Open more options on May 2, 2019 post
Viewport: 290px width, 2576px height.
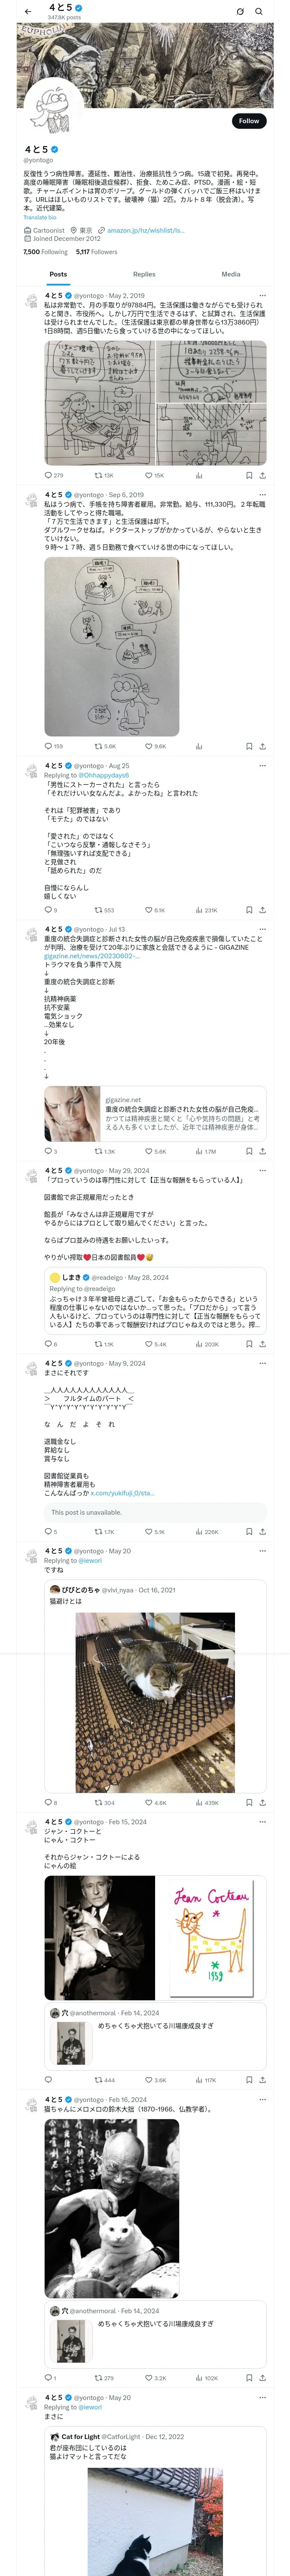coord(262,296)
